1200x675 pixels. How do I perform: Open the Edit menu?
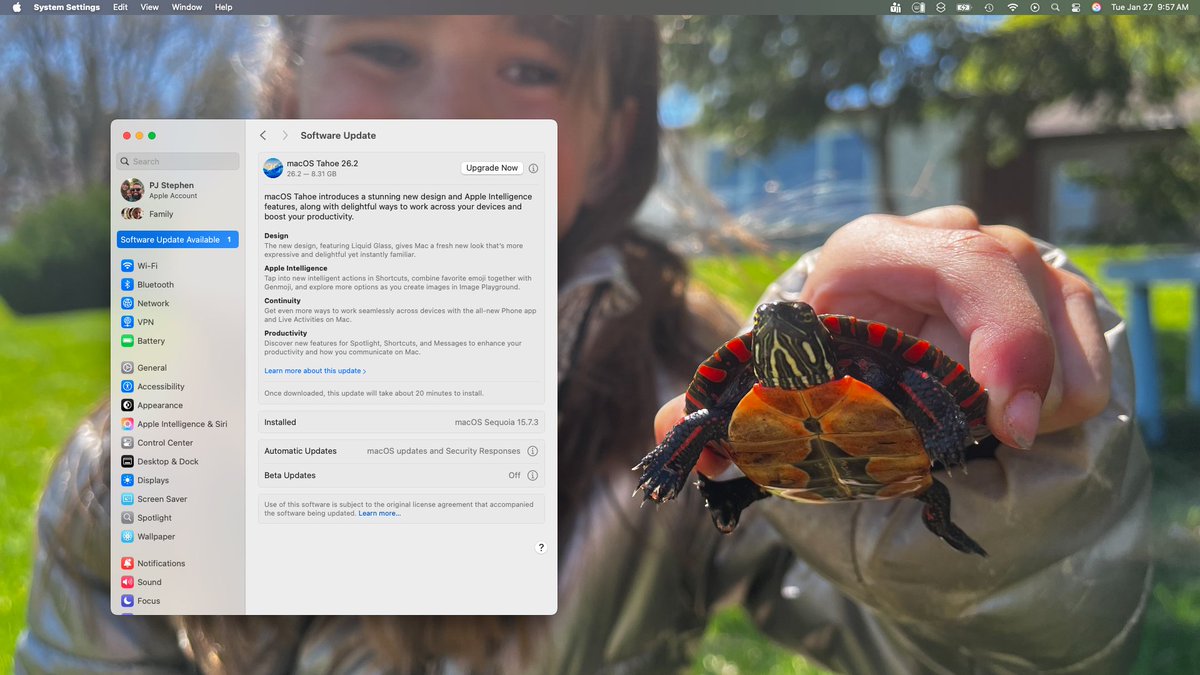click(120, 7)
